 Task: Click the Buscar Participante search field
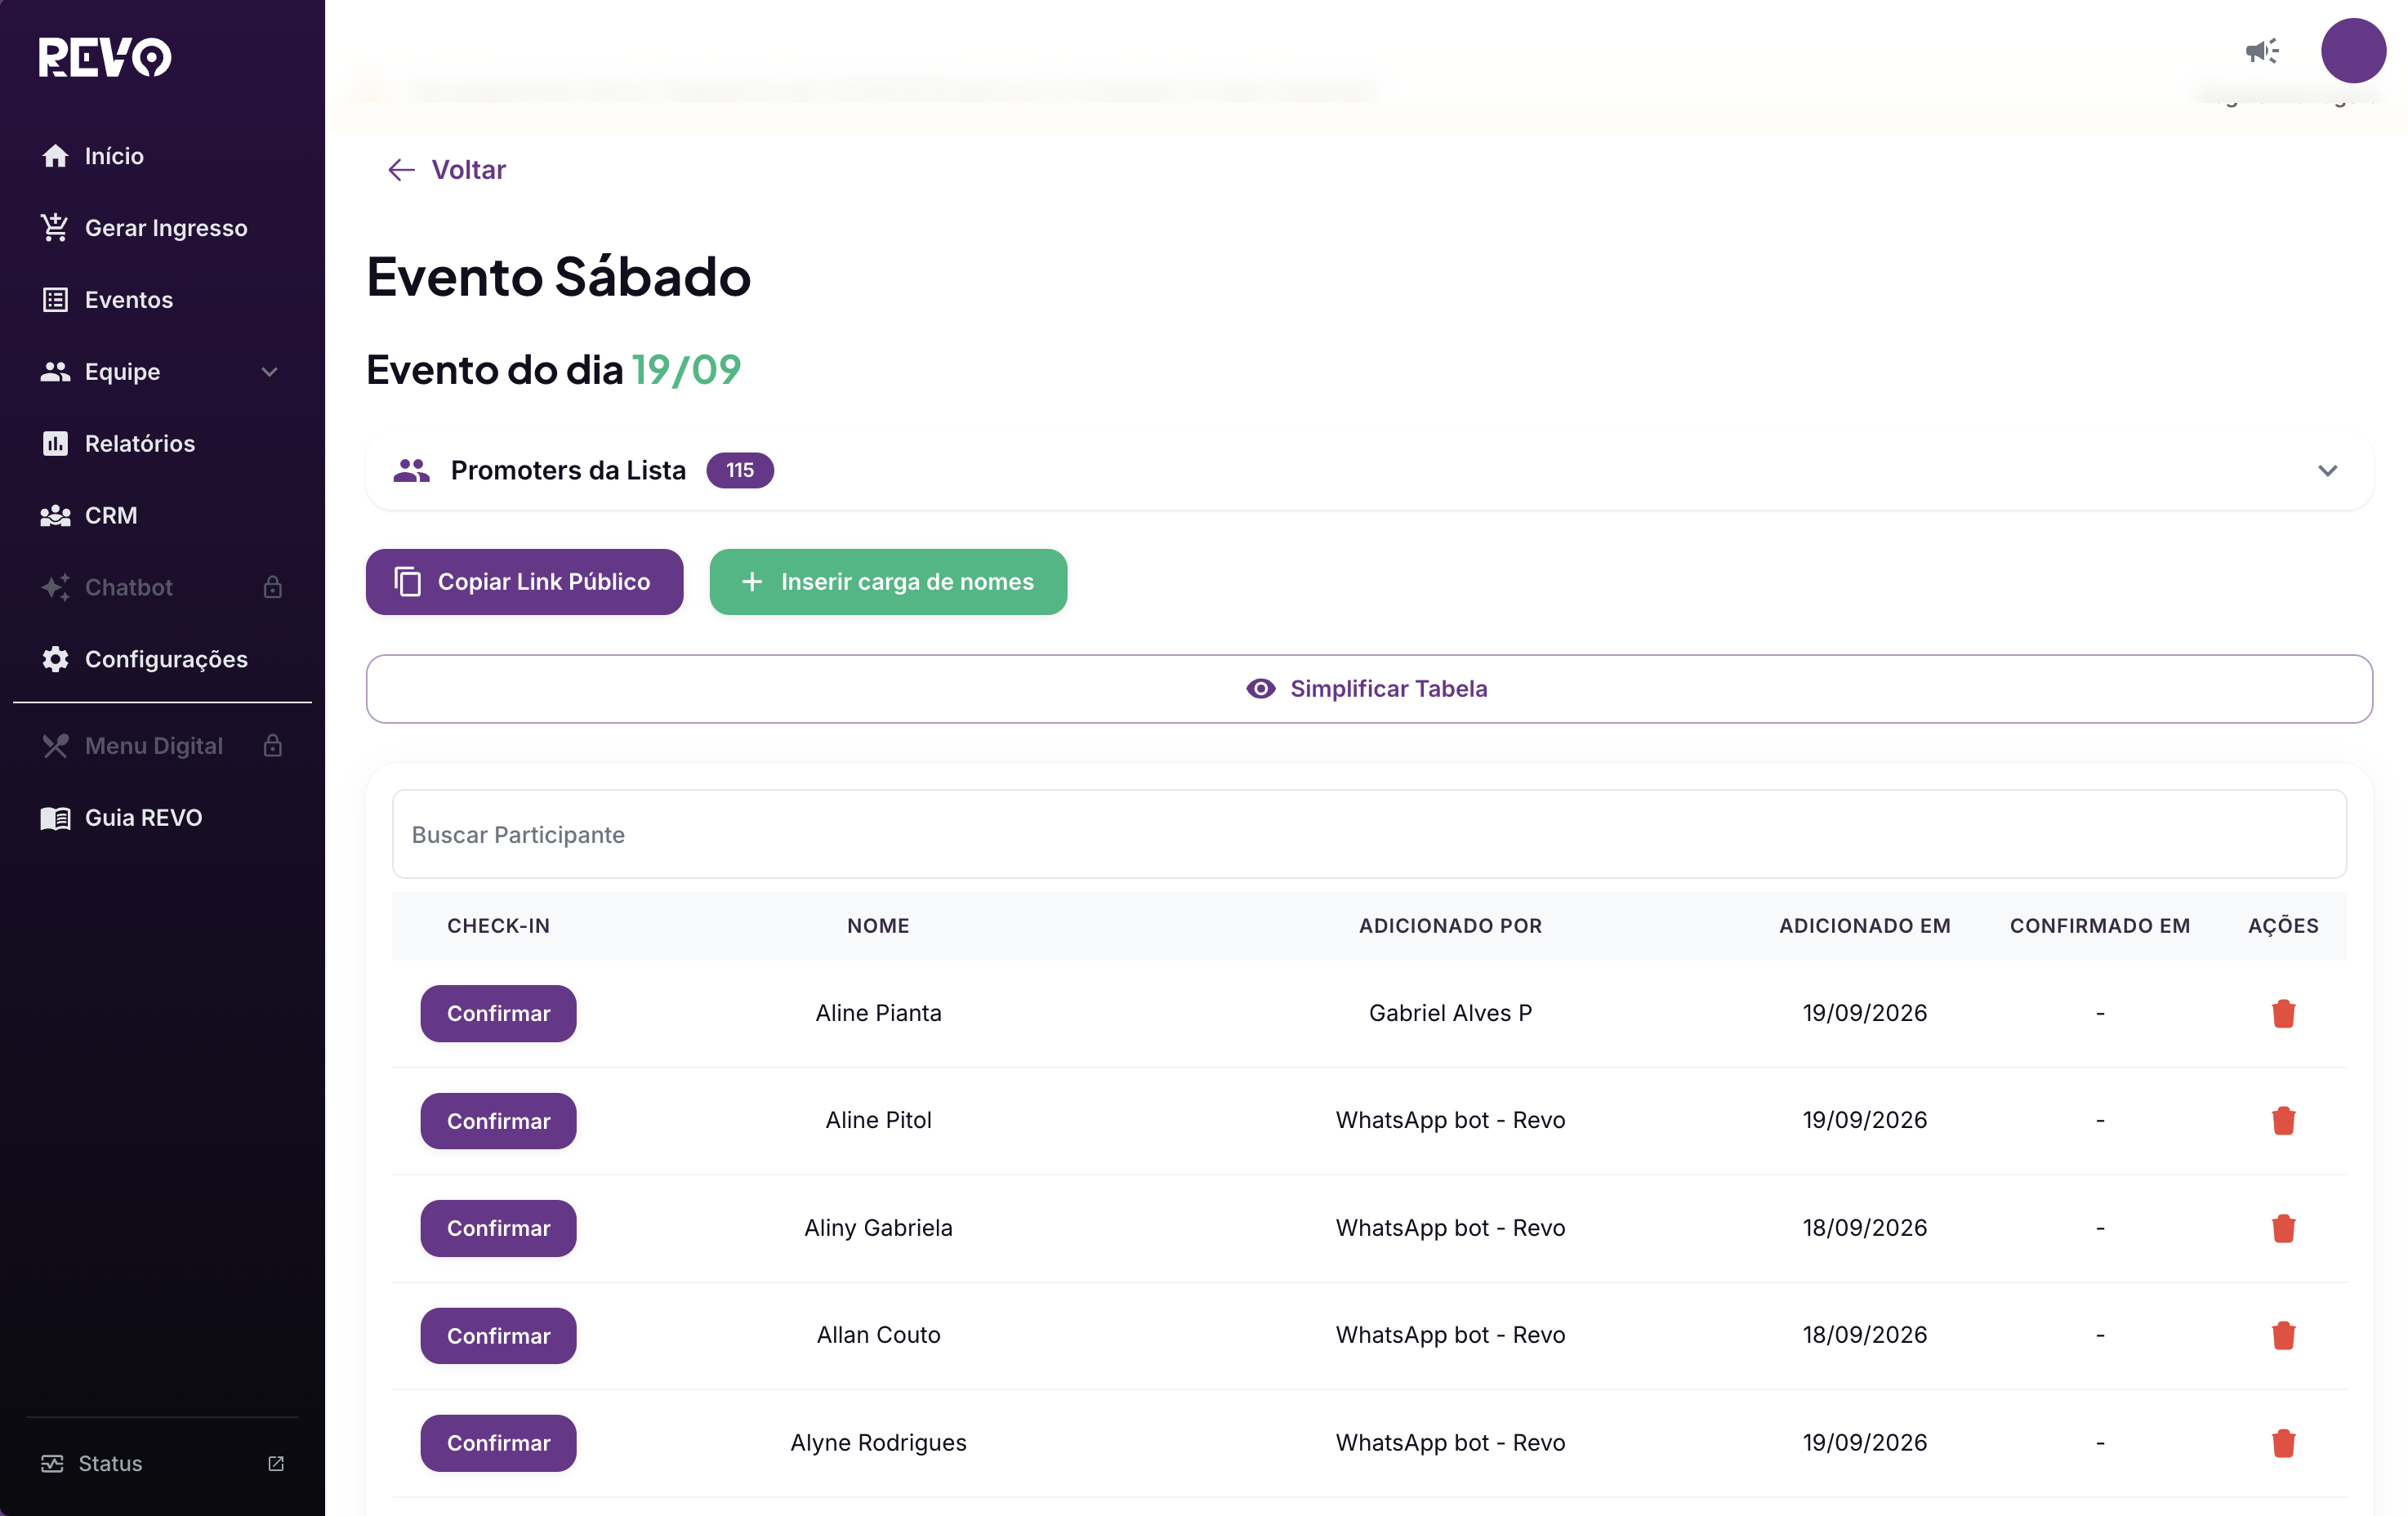(1369, 834)
